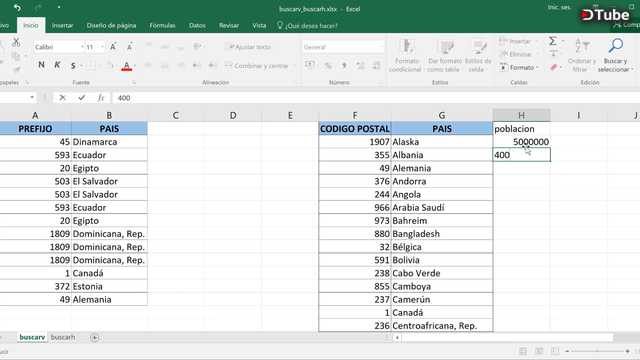Add a new sheet with plus
Screen dimensions: 640x360
click(94, 338)
